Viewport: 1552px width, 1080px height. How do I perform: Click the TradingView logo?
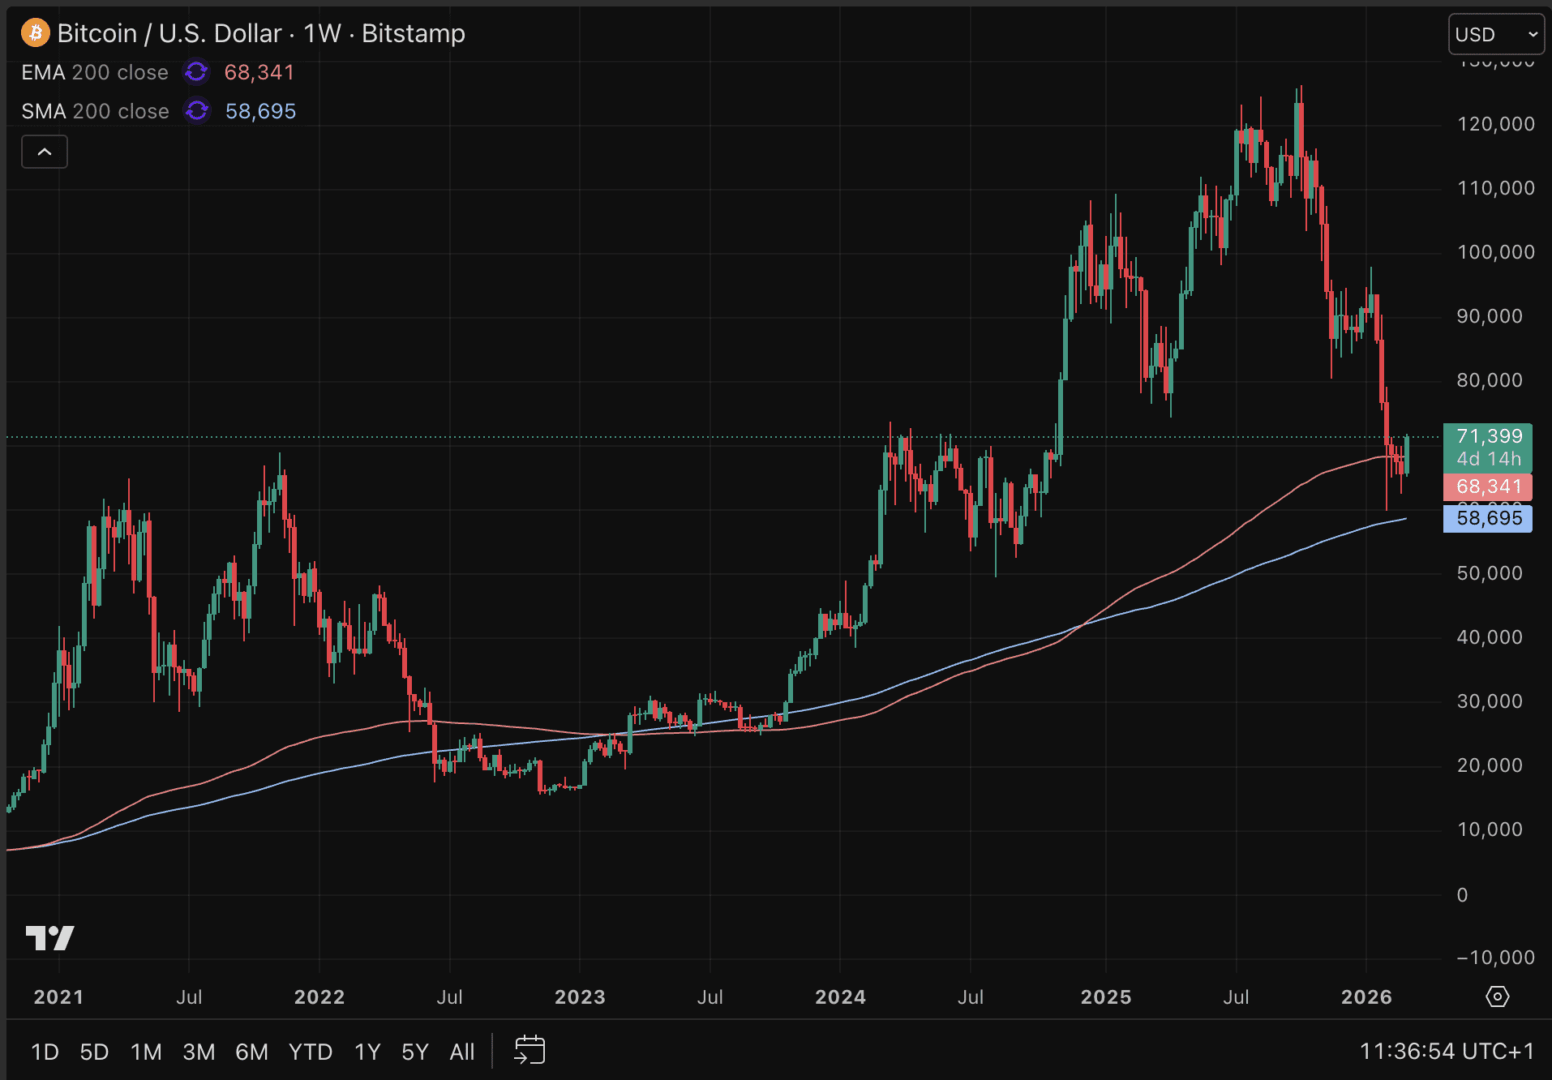coord(50,938)
